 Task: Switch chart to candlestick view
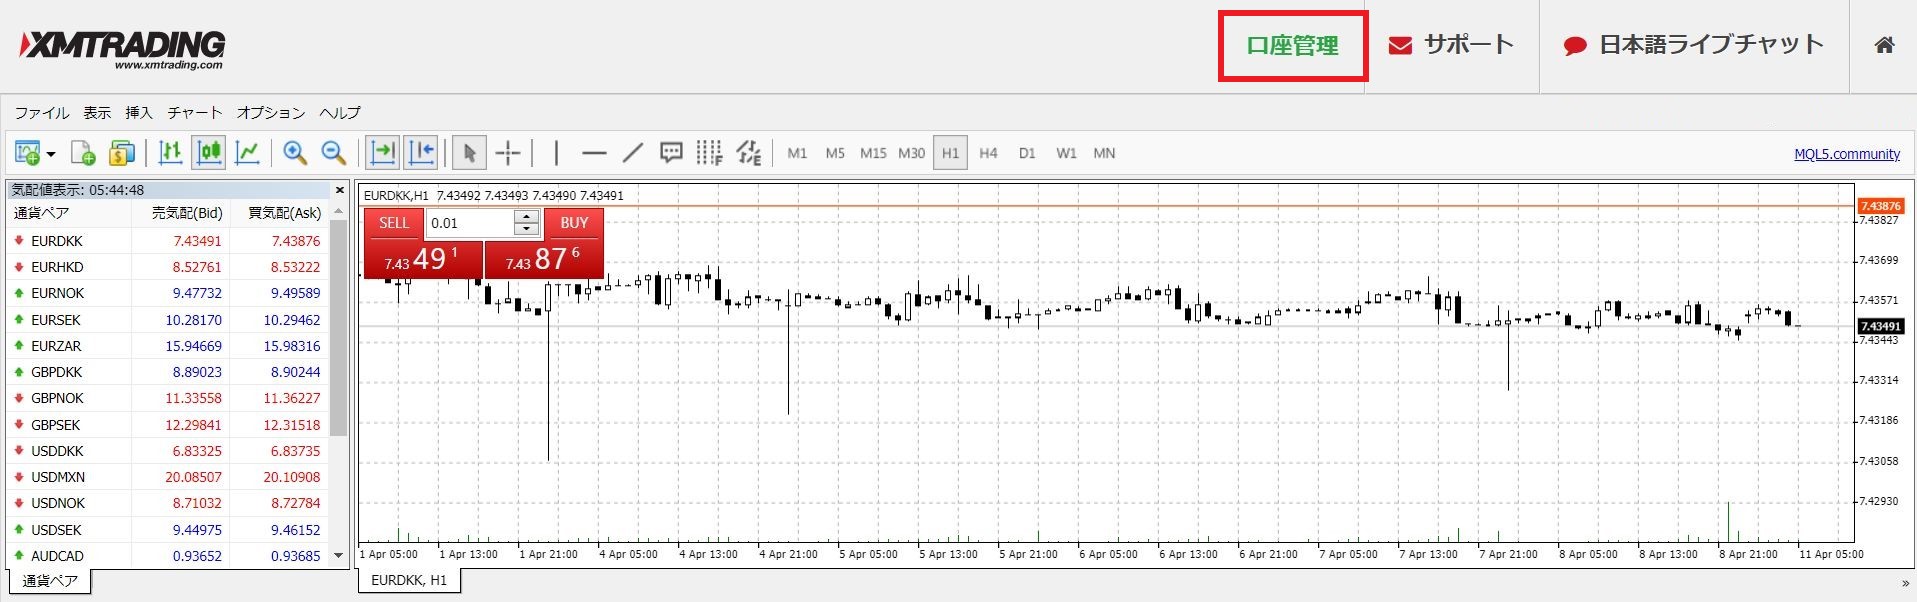(208, 153)
